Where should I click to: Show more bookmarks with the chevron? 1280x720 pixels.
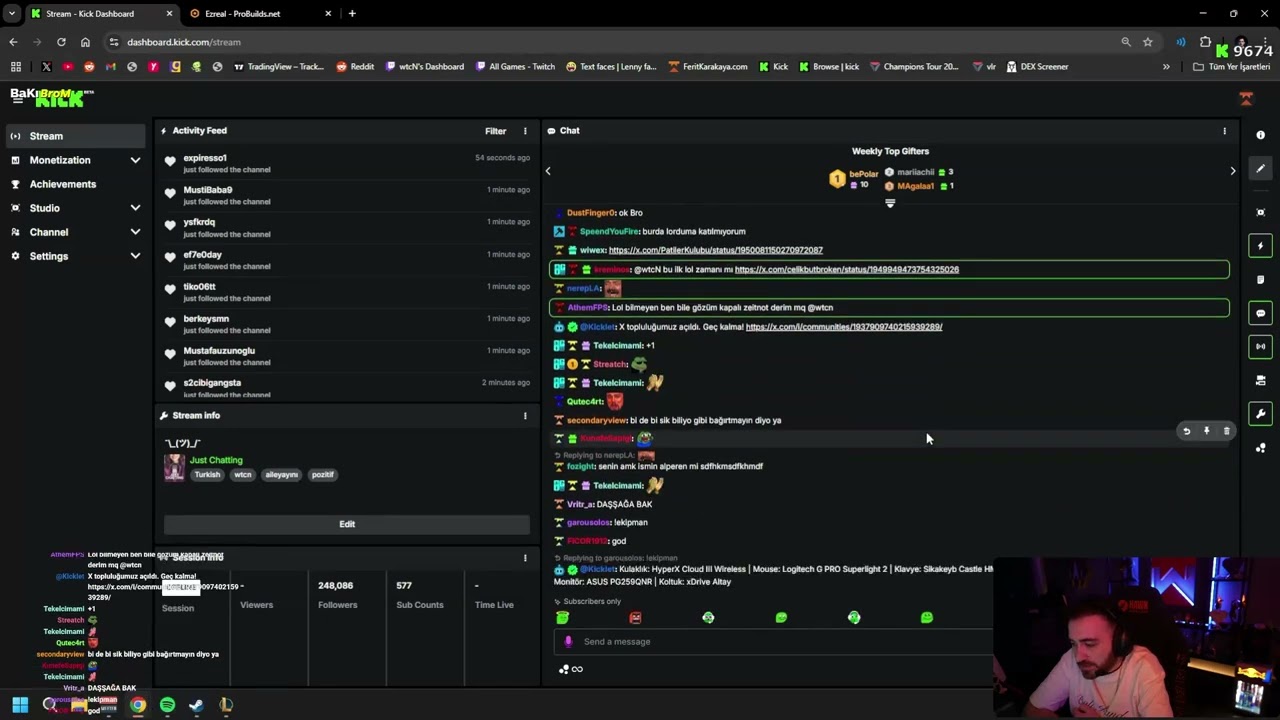tap(1166, 67)
